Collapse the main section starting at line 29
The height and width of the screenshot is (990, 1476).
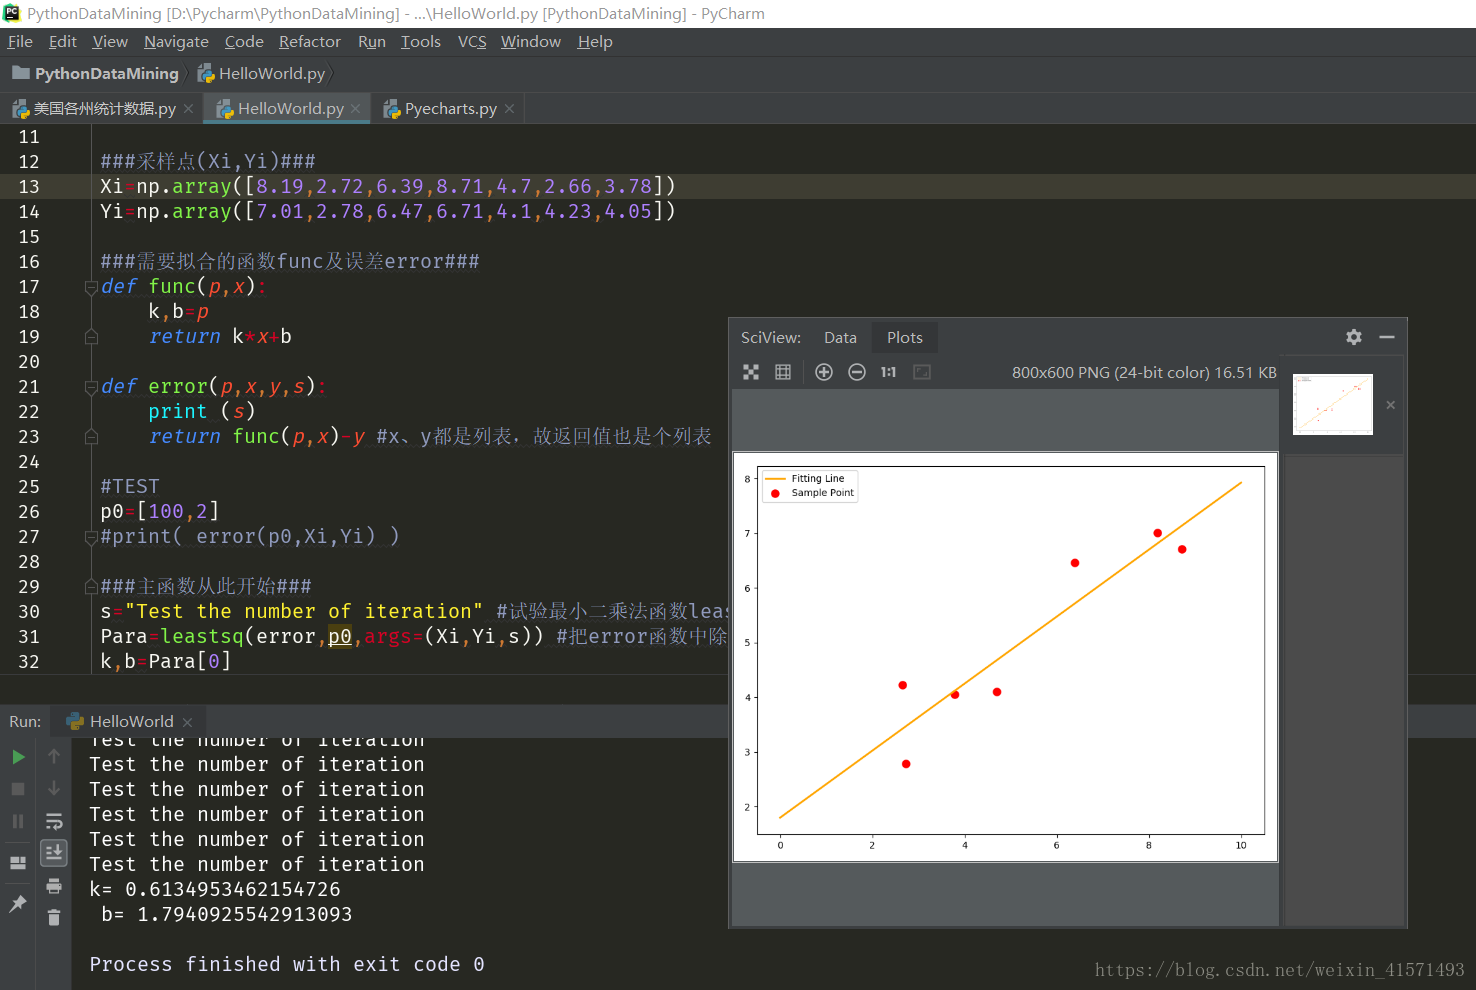(91, 586)
